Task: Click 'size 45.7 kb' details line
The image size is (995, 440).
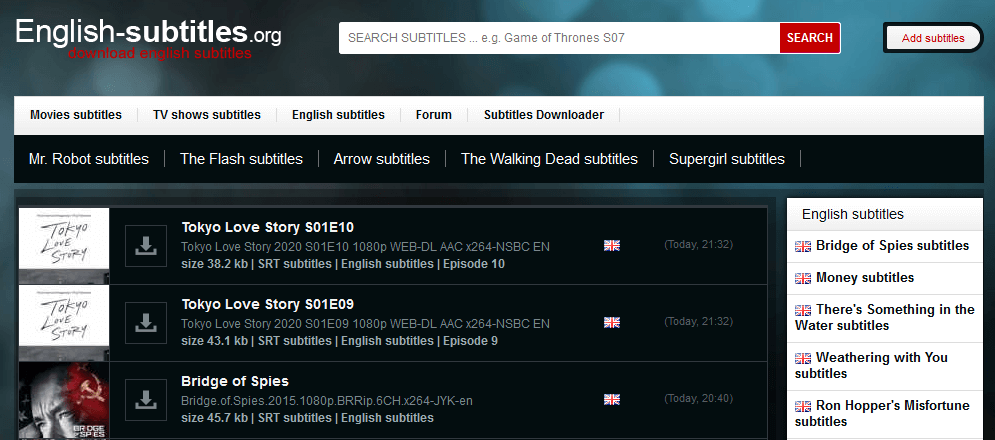Action: pos(308,418)
